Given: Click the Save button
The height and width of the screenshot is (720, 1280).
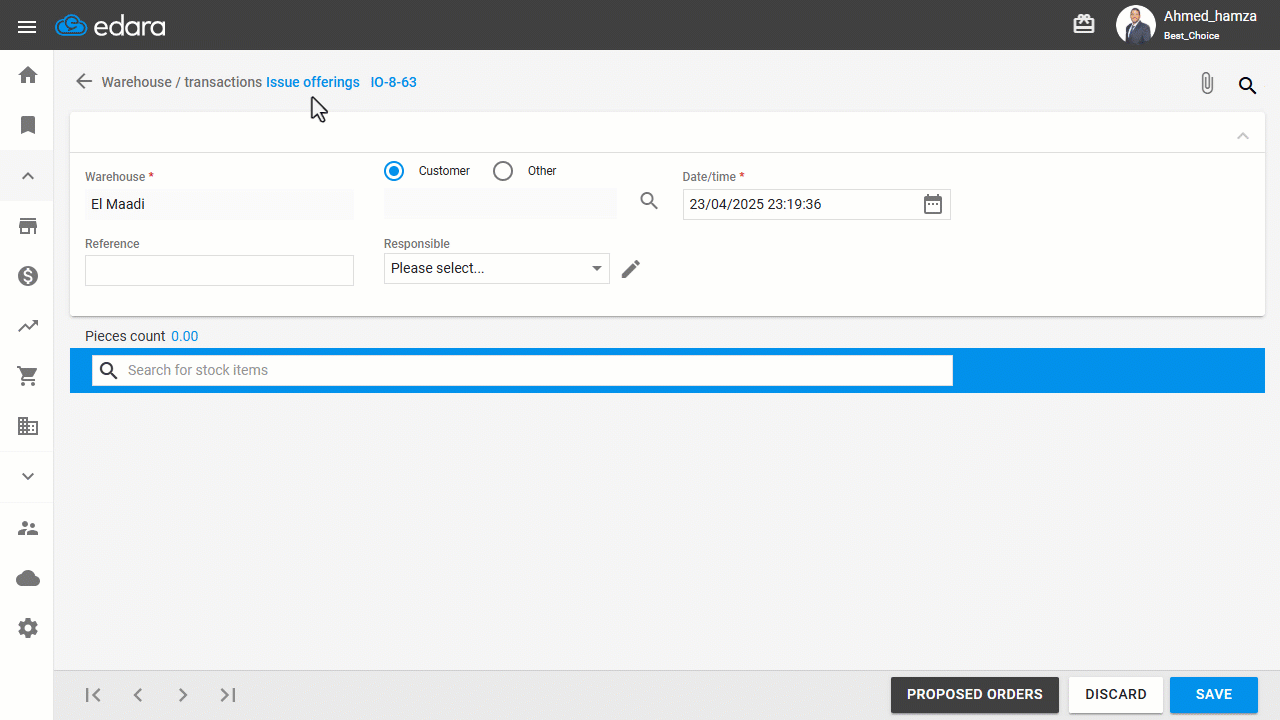Looking at the screenshot, I should click(x=1214, y=695).
